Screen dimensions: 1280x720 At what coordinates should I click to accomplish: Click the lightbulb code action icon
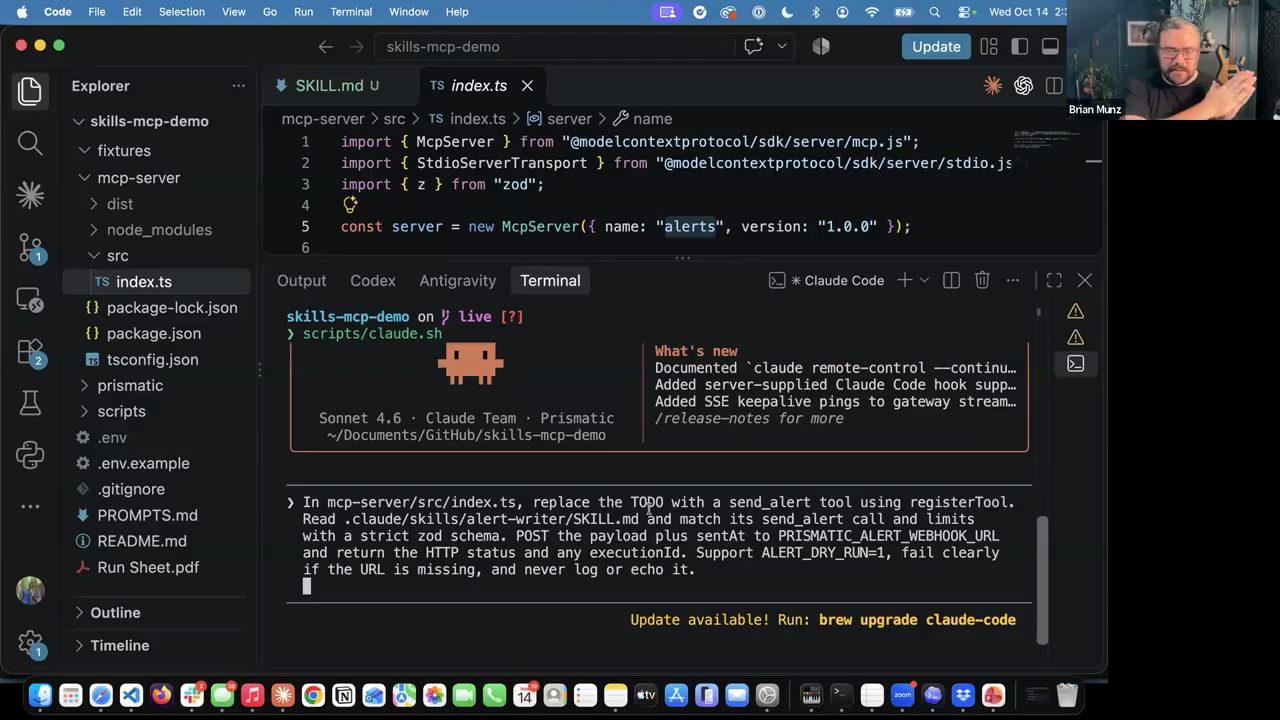pos(350,205)
